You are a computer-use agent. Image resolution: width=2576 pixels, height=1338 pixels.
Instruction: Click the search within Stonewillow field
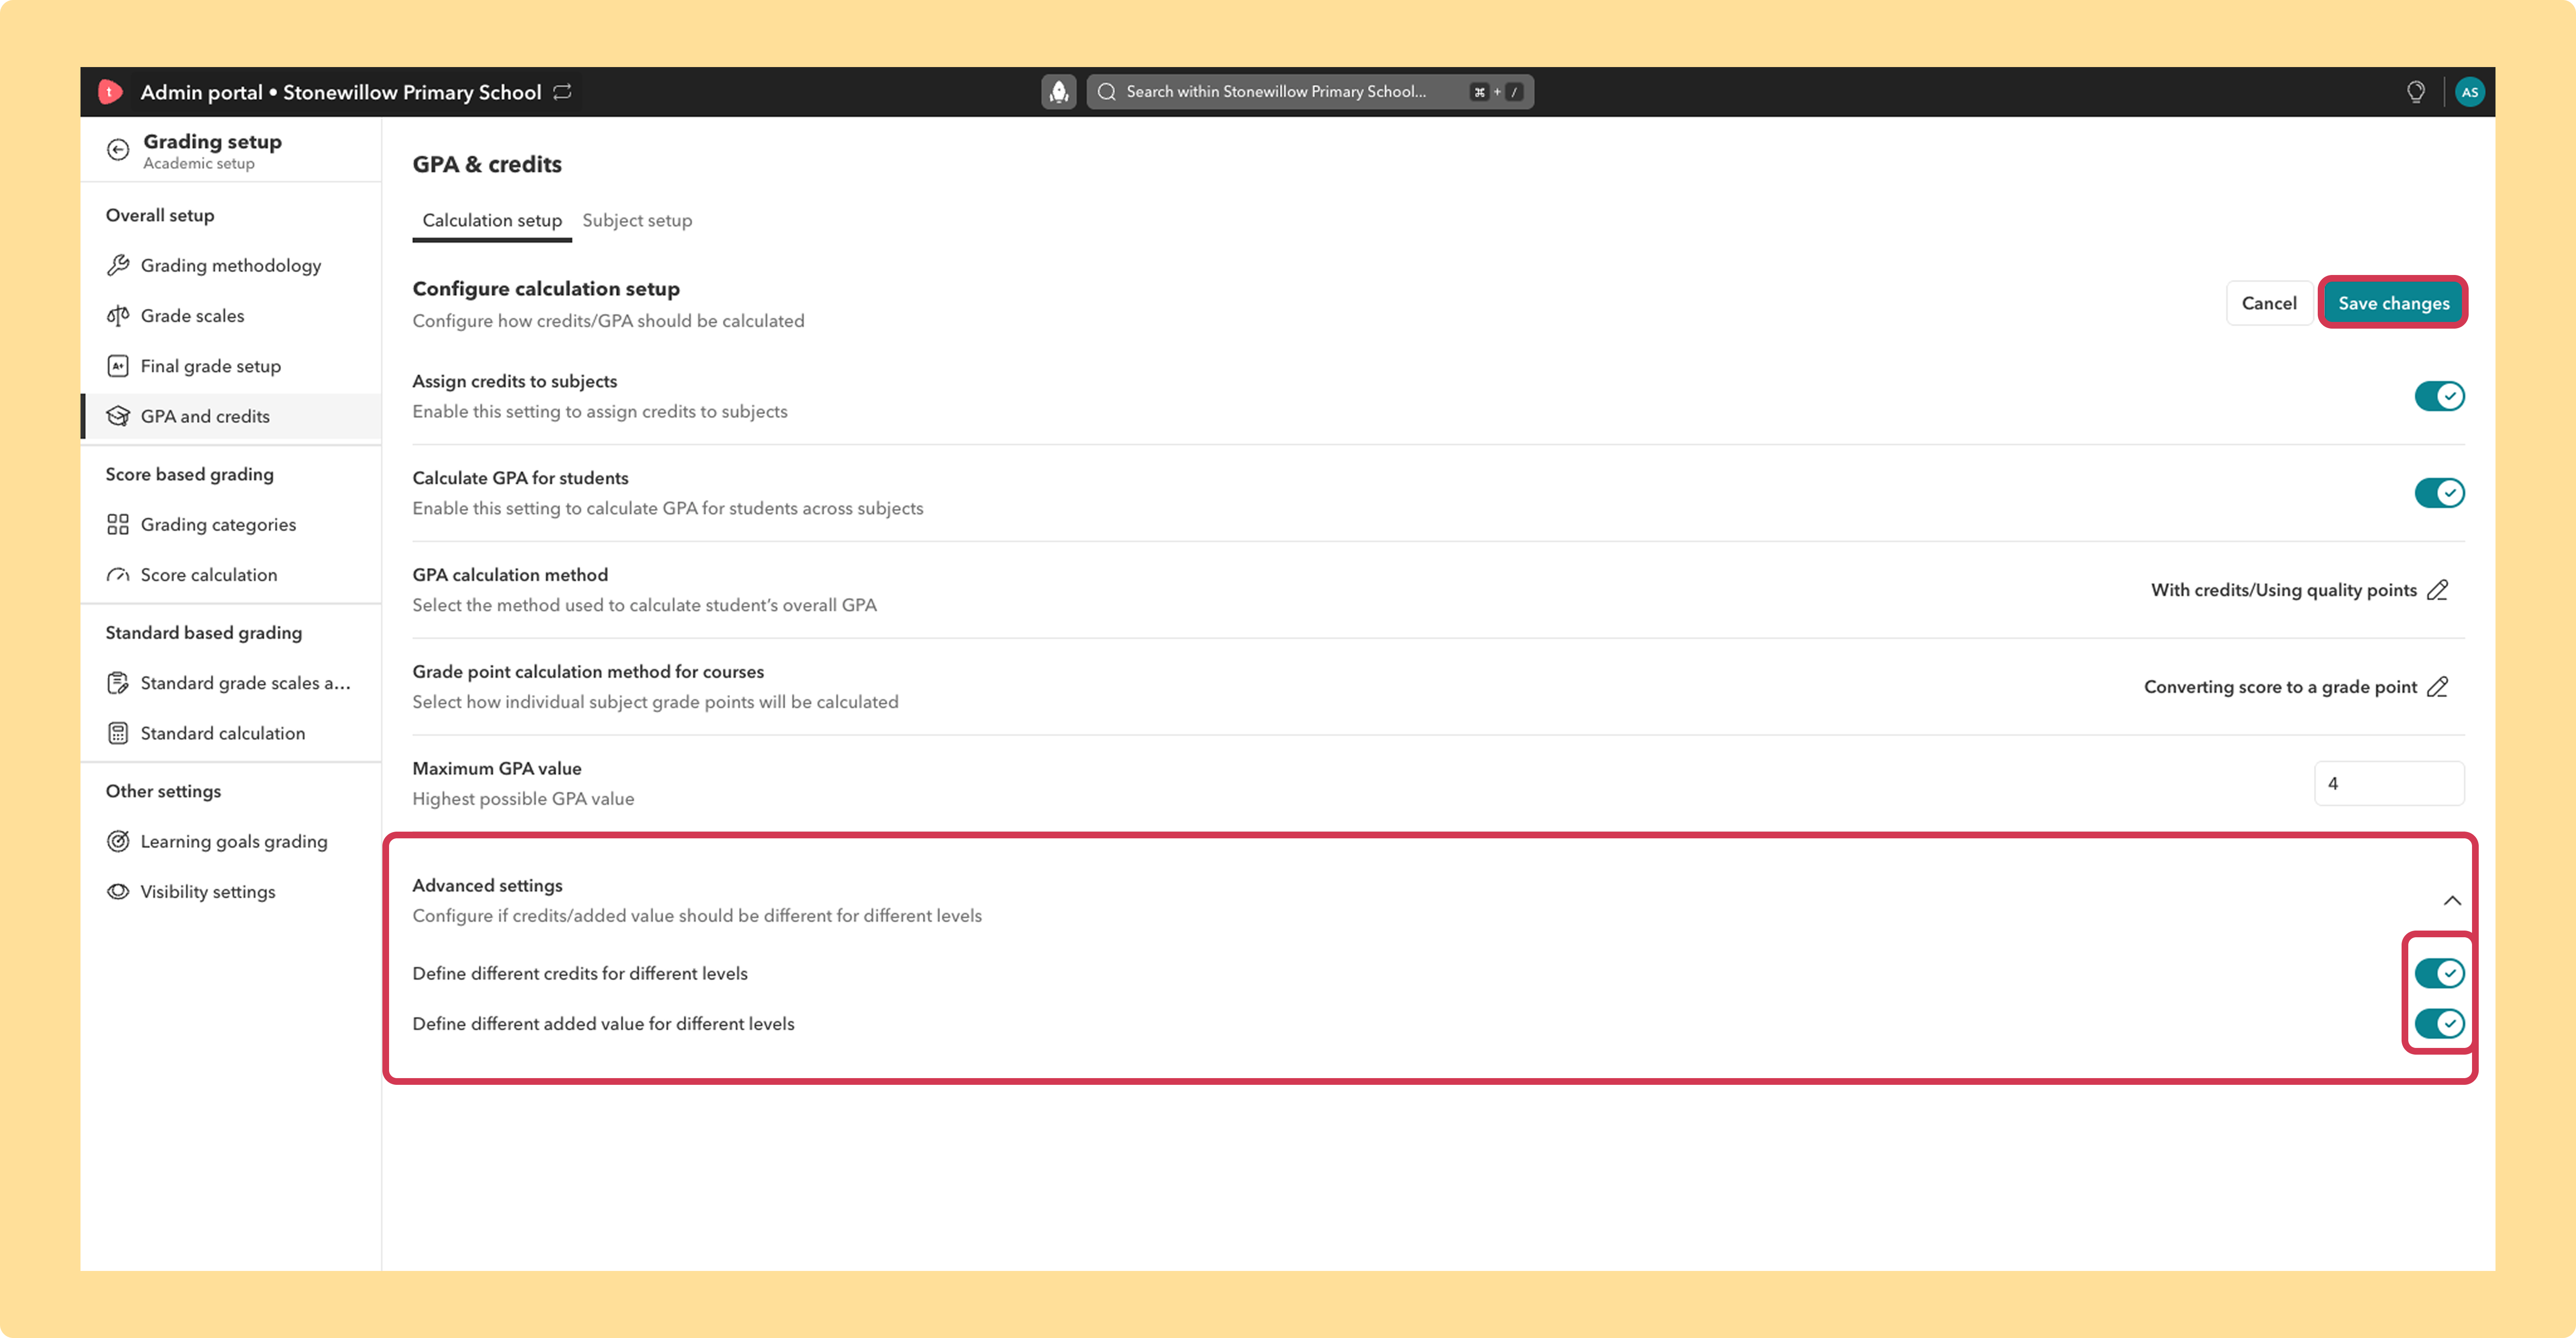(x=1310, y=92)
